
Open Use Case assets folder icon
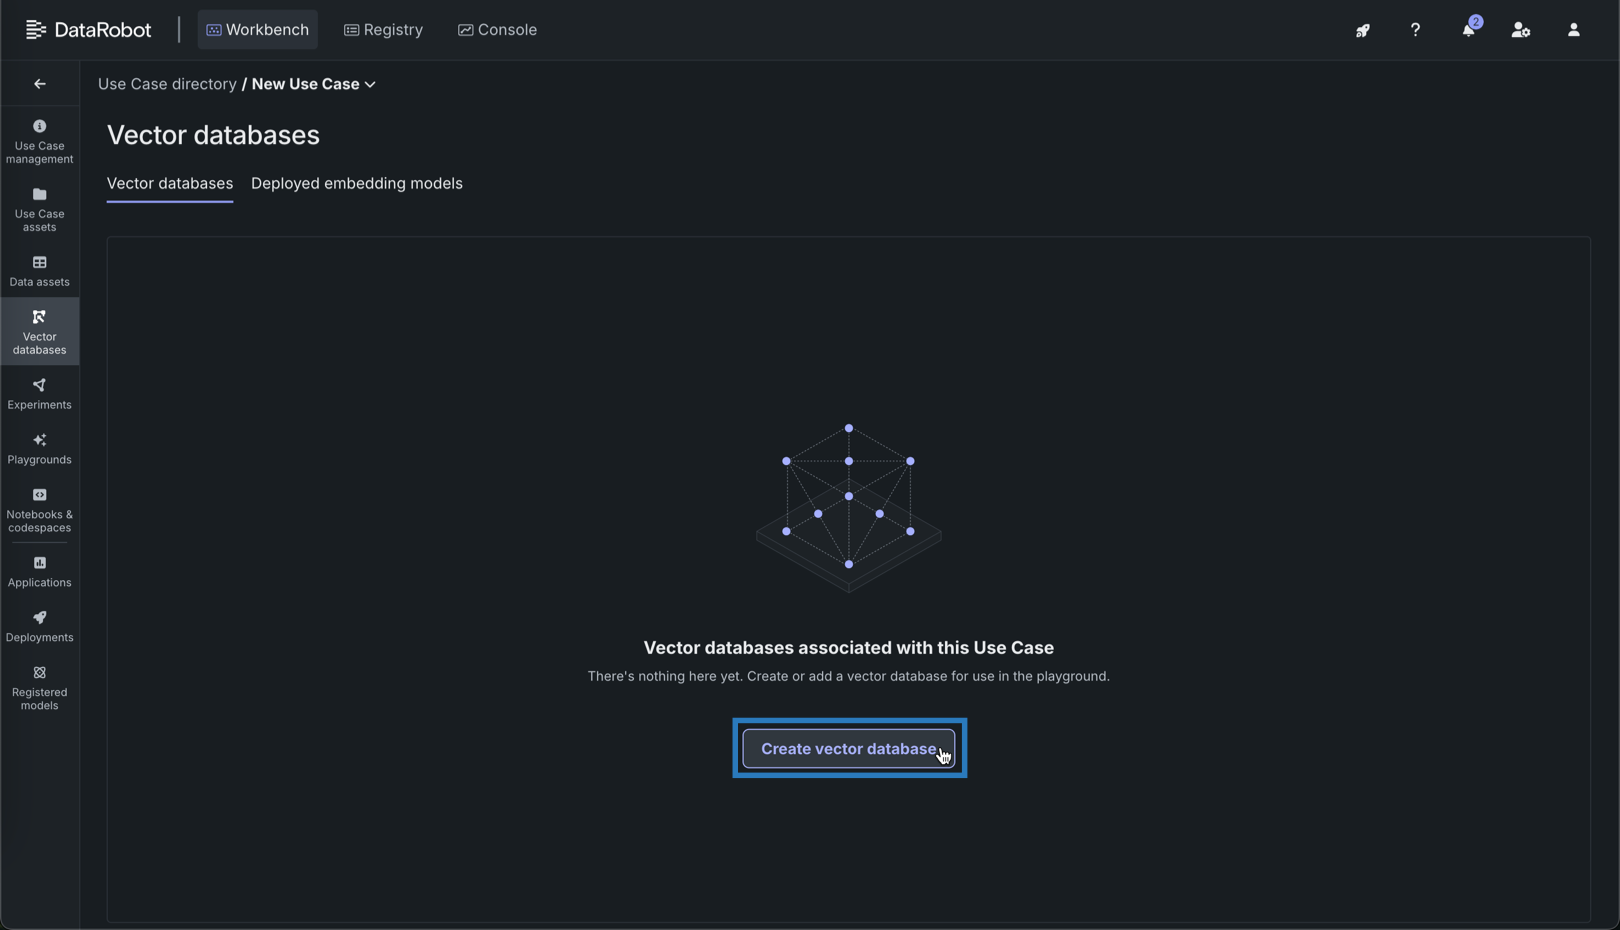point(39,195)
